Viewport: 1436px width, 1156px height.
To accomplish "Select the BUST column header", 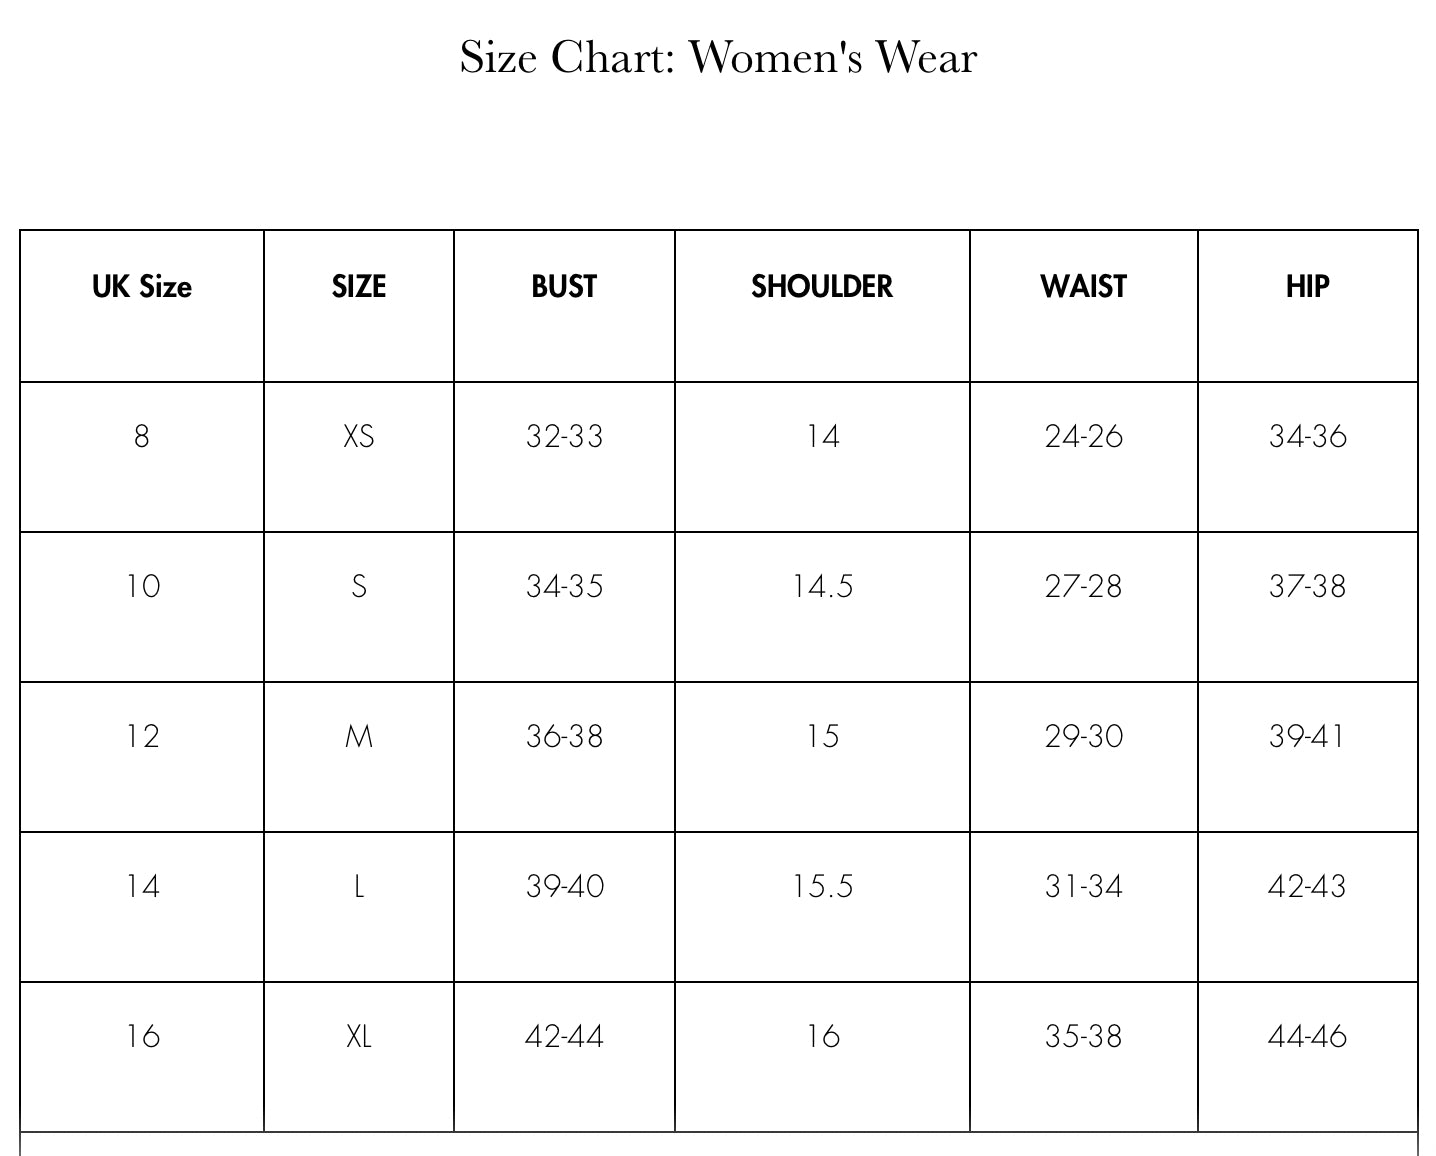I will coord(564,287).
